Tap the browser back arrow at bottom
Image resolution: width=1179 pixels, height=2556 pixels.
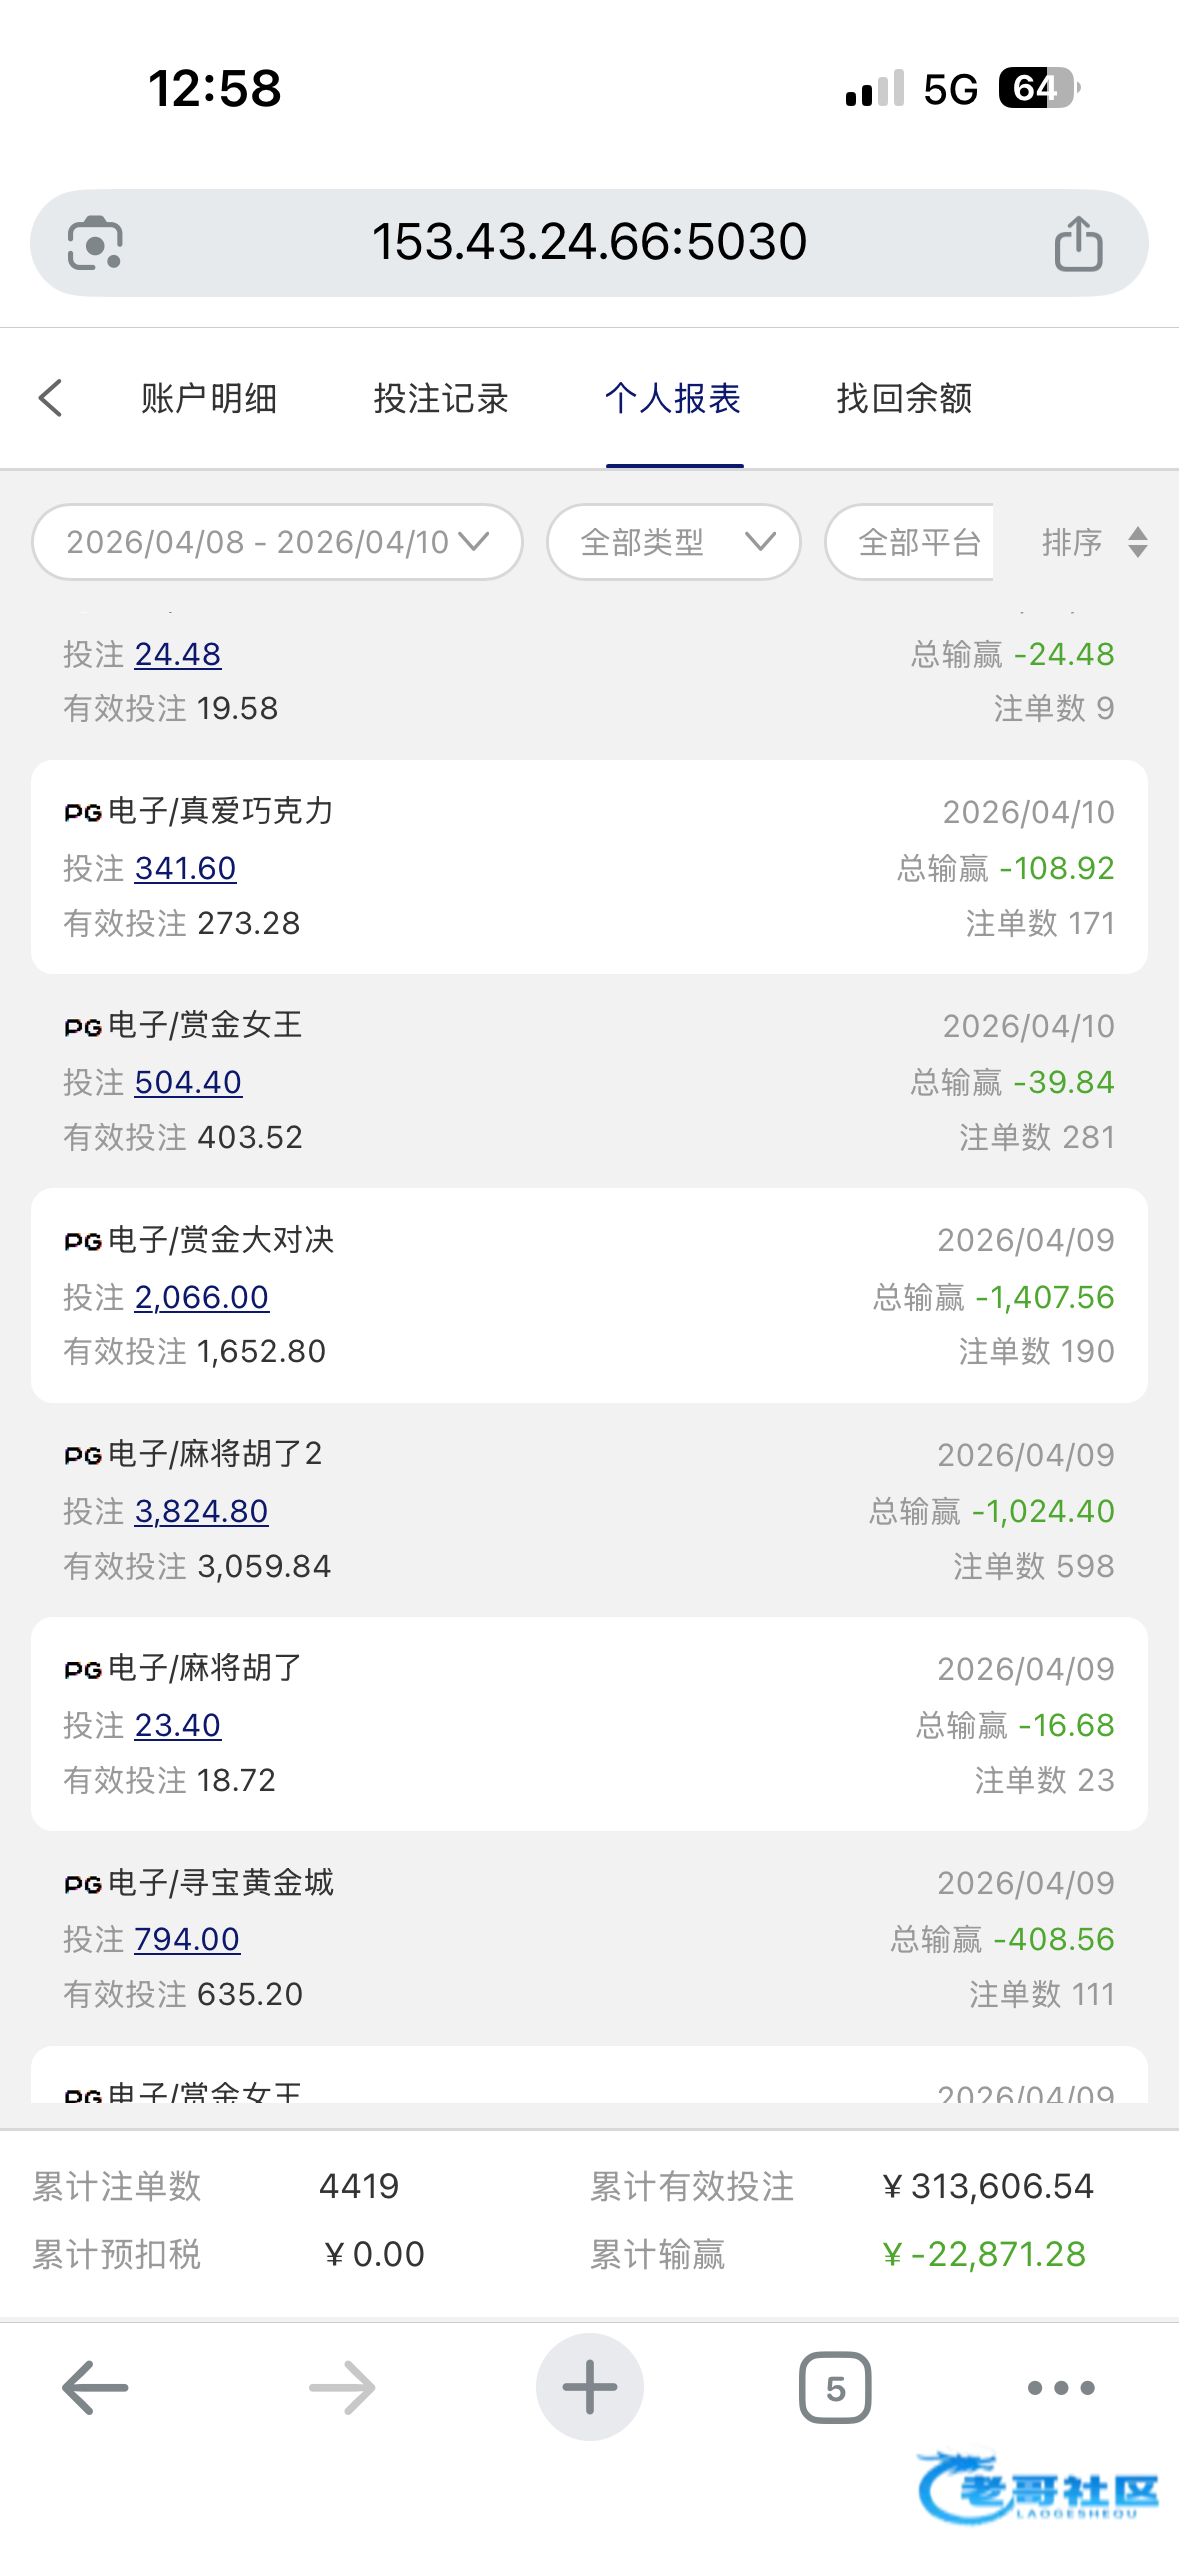point(95,2387)
